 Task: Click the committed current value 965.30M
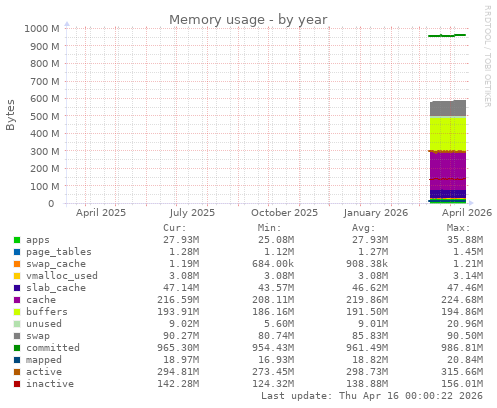point(178,348)
